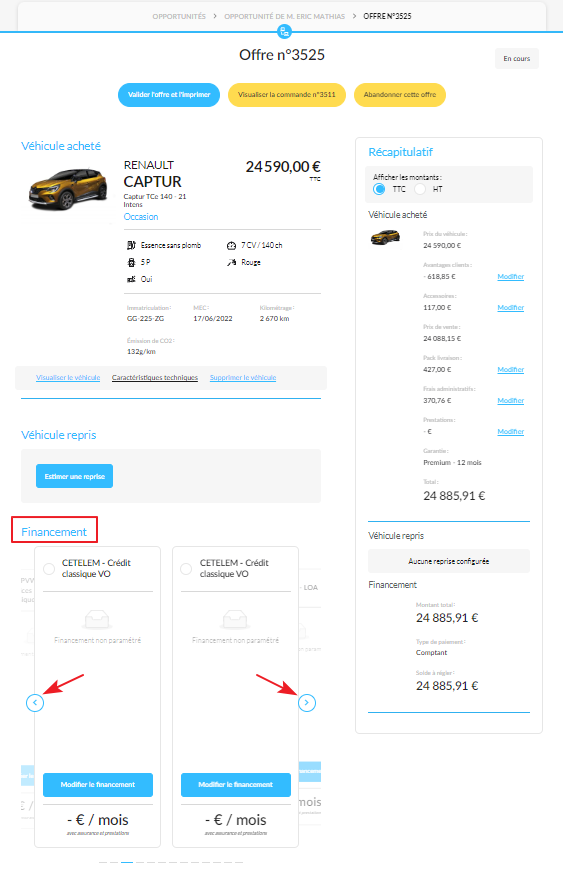Click the total 24 885,91 € under Garantie

454,496
